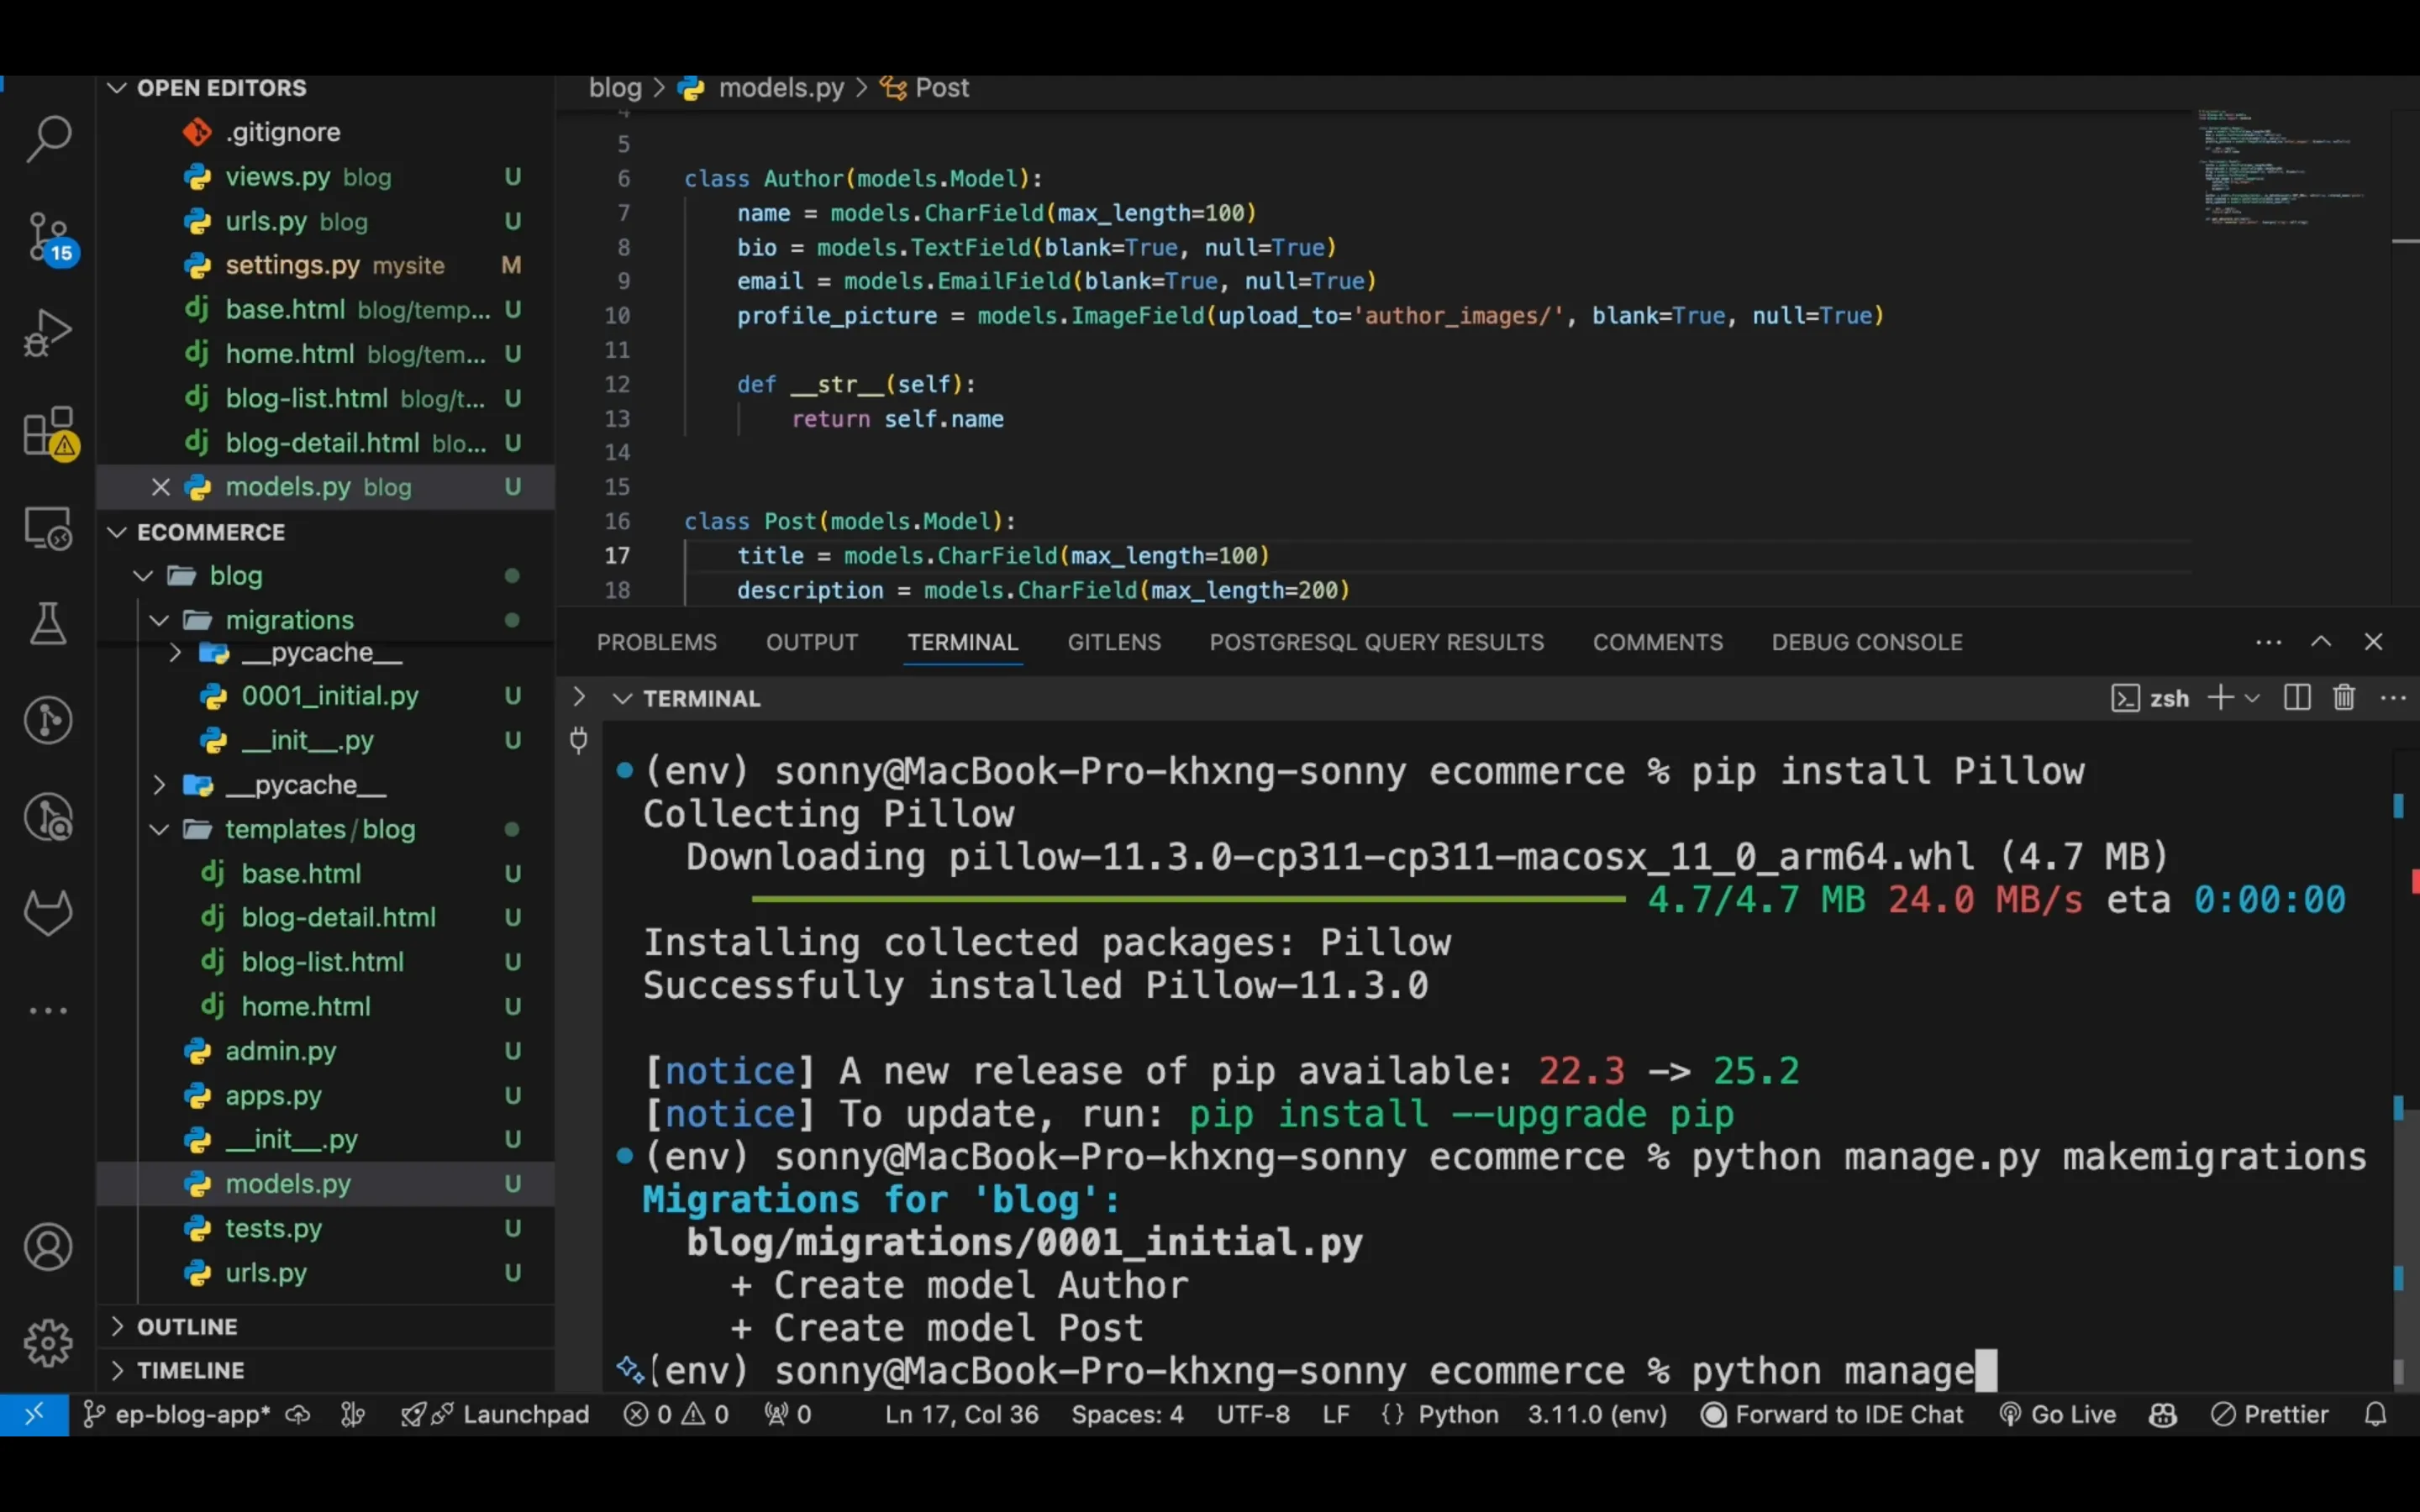Open Source Control view with 15 badge
The height and width of the screenshot is (1512, 2420).
click(48, 236)
